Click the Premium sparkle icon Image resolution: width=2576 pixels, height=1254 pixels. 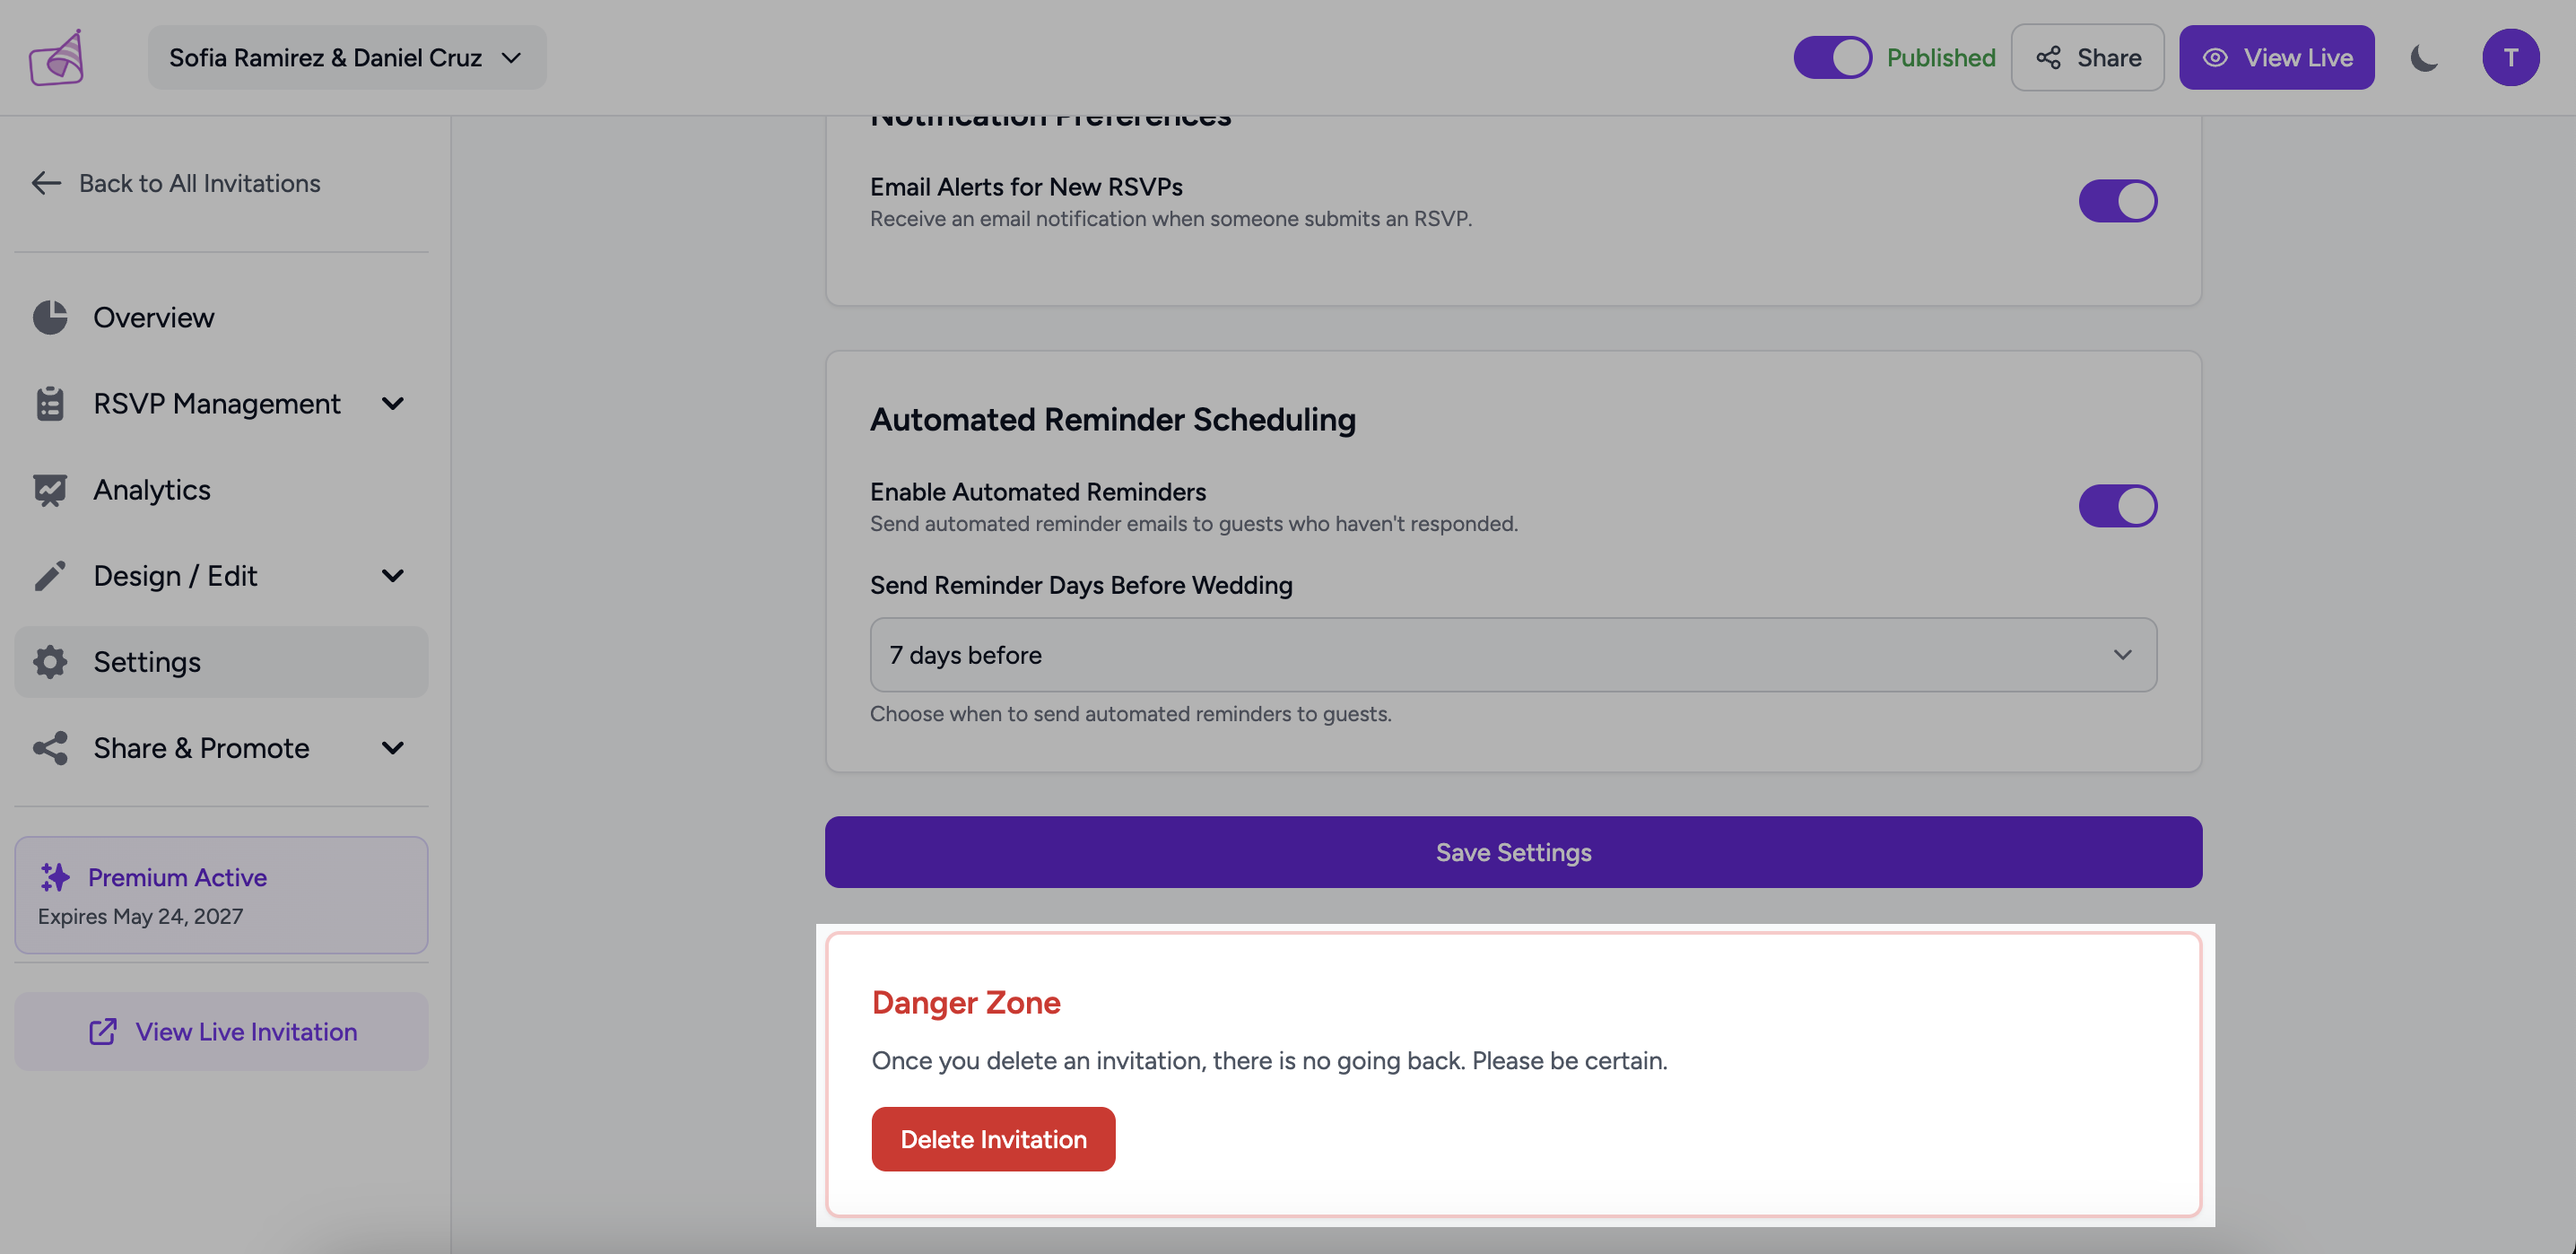coord(55,877)
